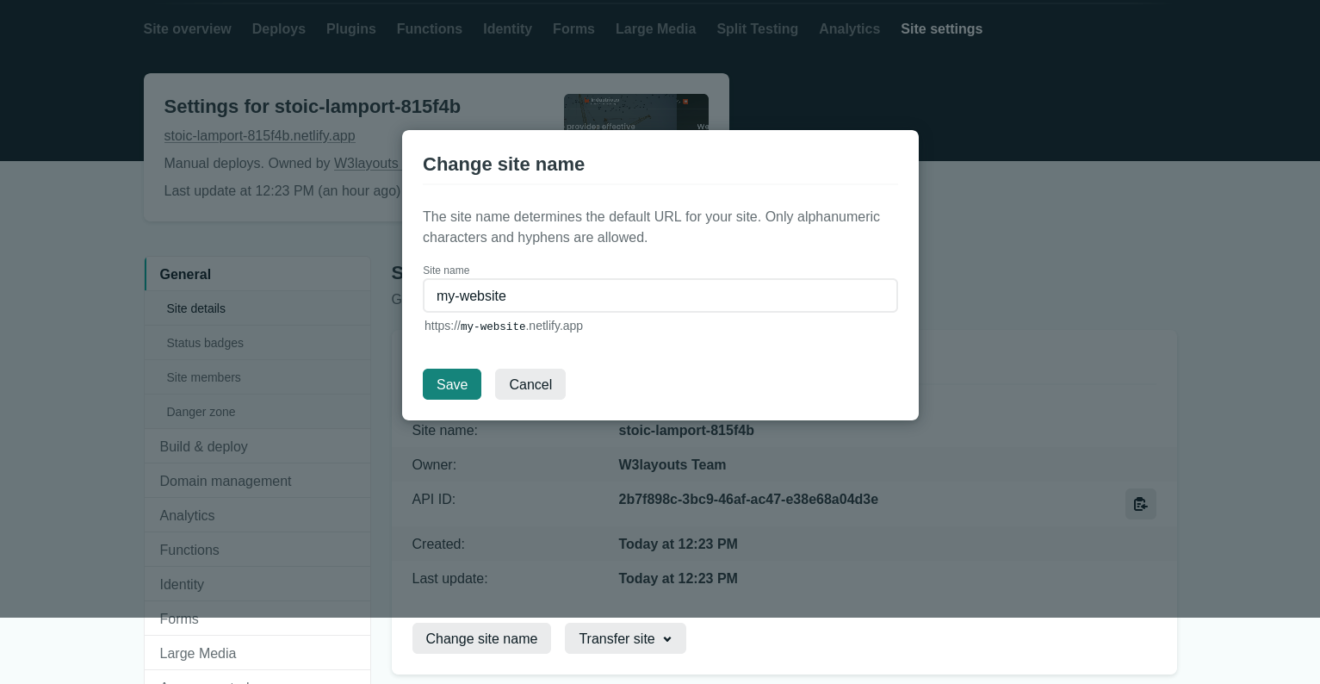Open the Transfer site dropdown
1320x684 pixels.
[625, 639]
